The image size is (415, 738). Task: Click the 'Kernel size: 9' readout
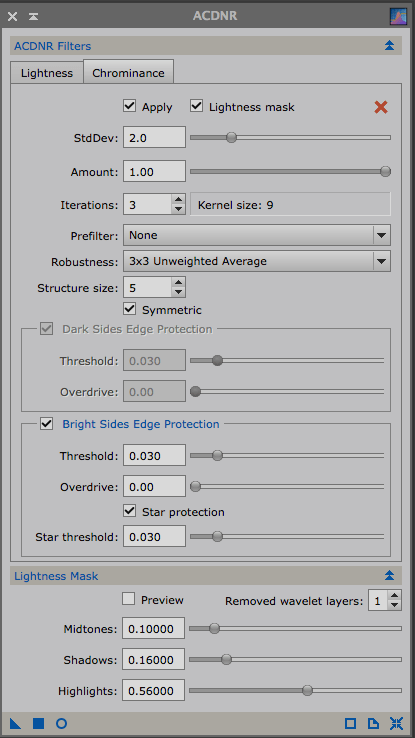coord(290,205)
